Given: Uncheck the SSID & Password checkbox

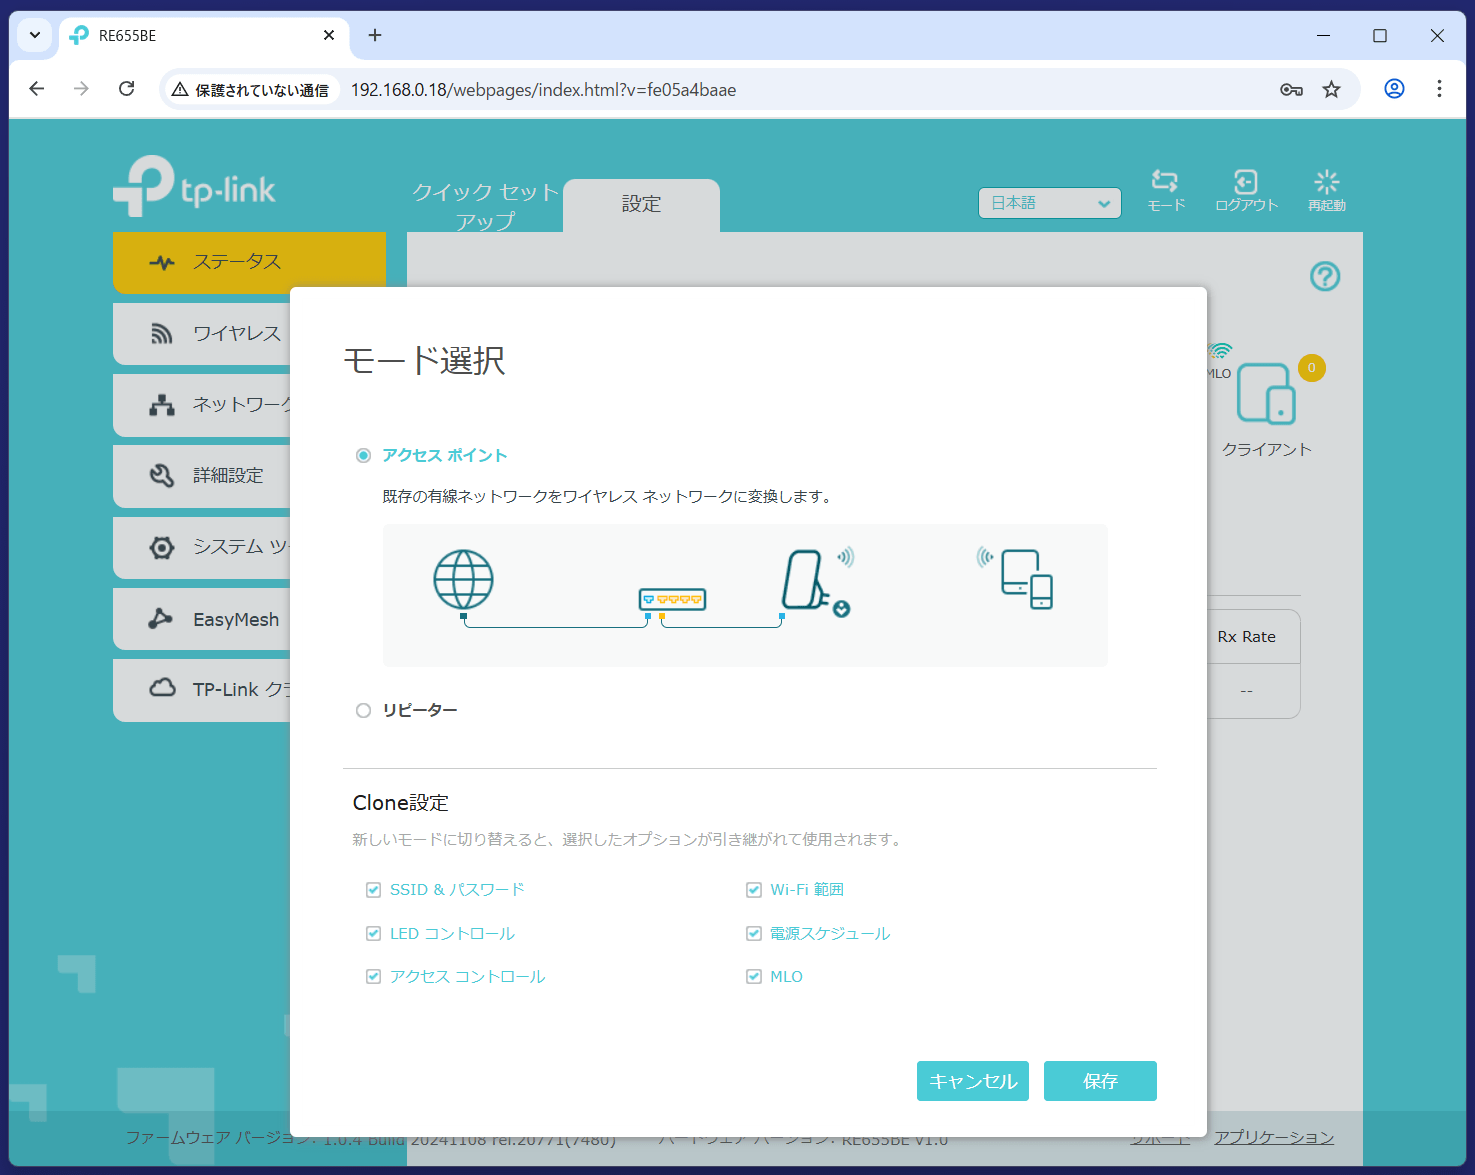Looking at the screenshot, I should (x=373, y=890).
